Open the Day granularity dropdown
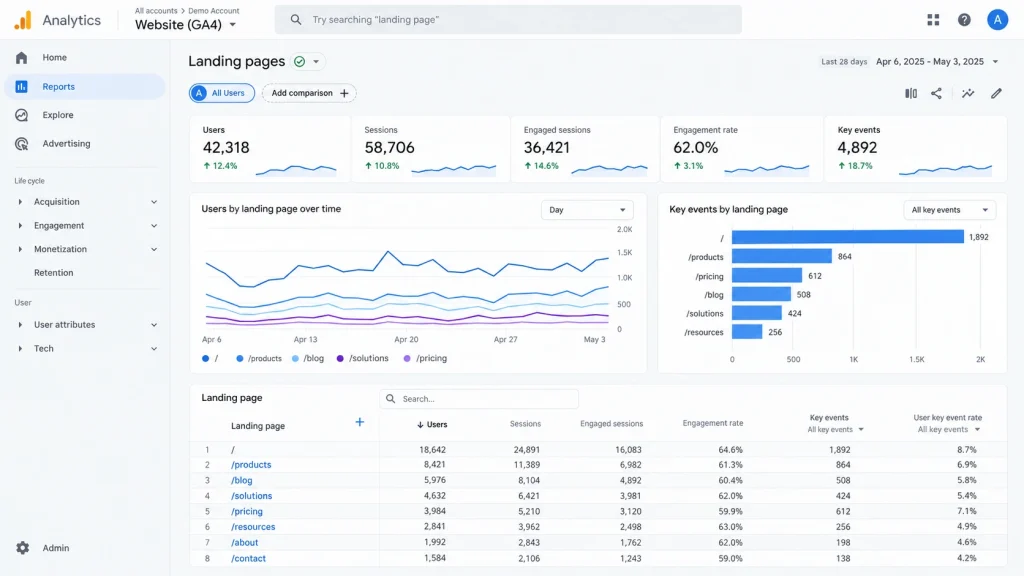Screen dimensions: 1024x576 pos(587,210)
